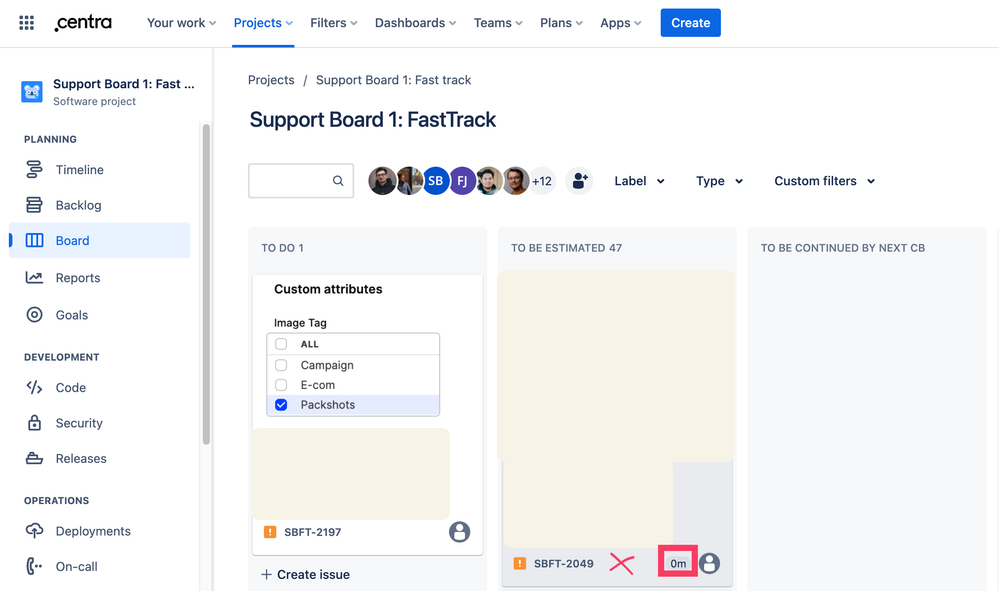Image resolution: width=999 pixels, height=591 pixels.
Task: Filter by the last user avatar photo
Action: point(516,181)
